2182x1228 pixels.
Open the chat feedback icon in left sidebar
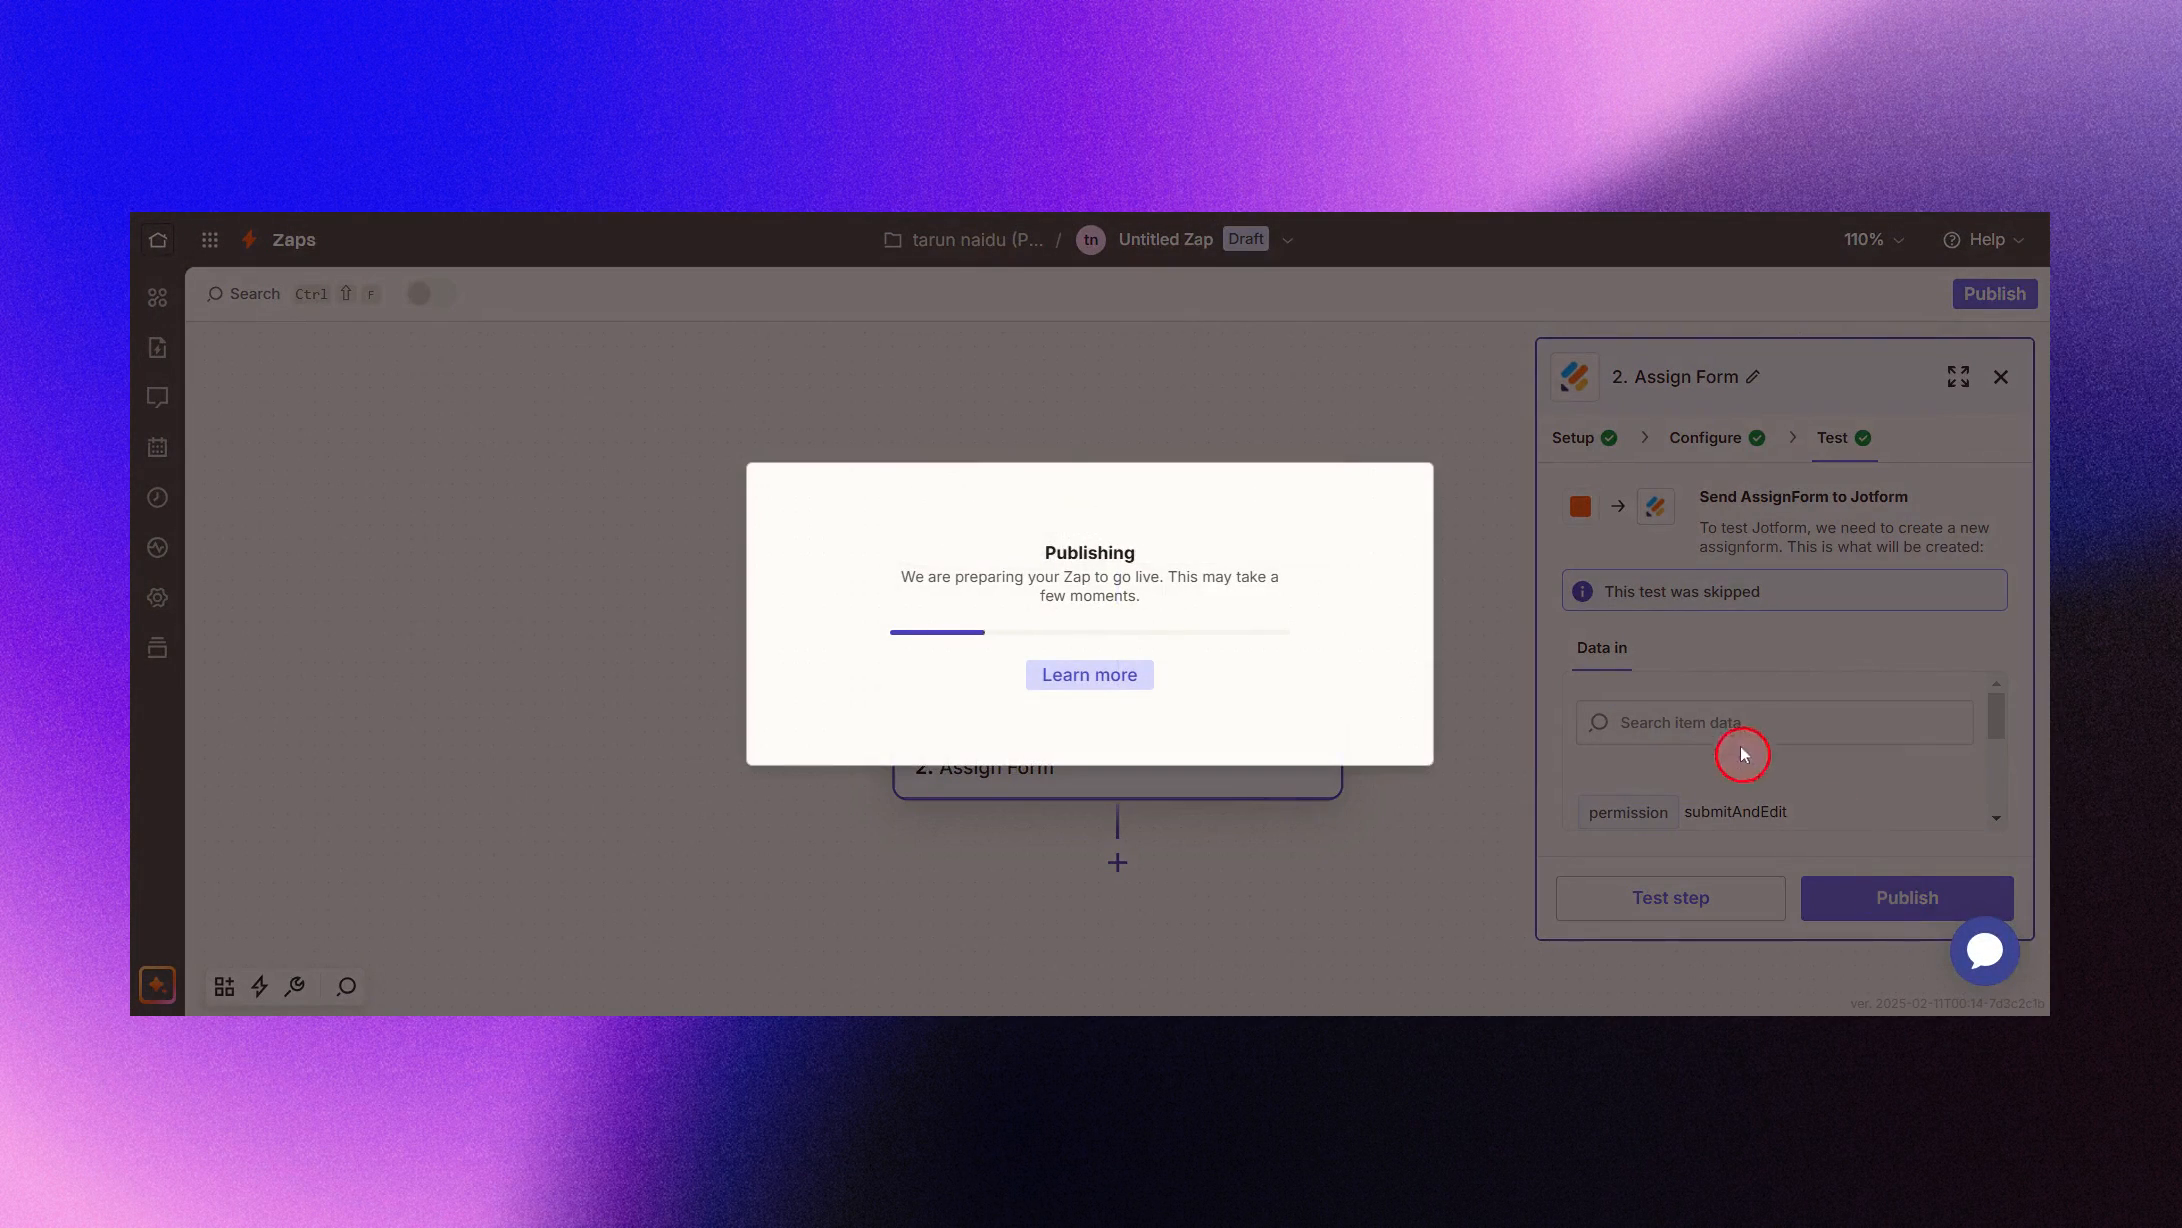(x=157, y=397)
